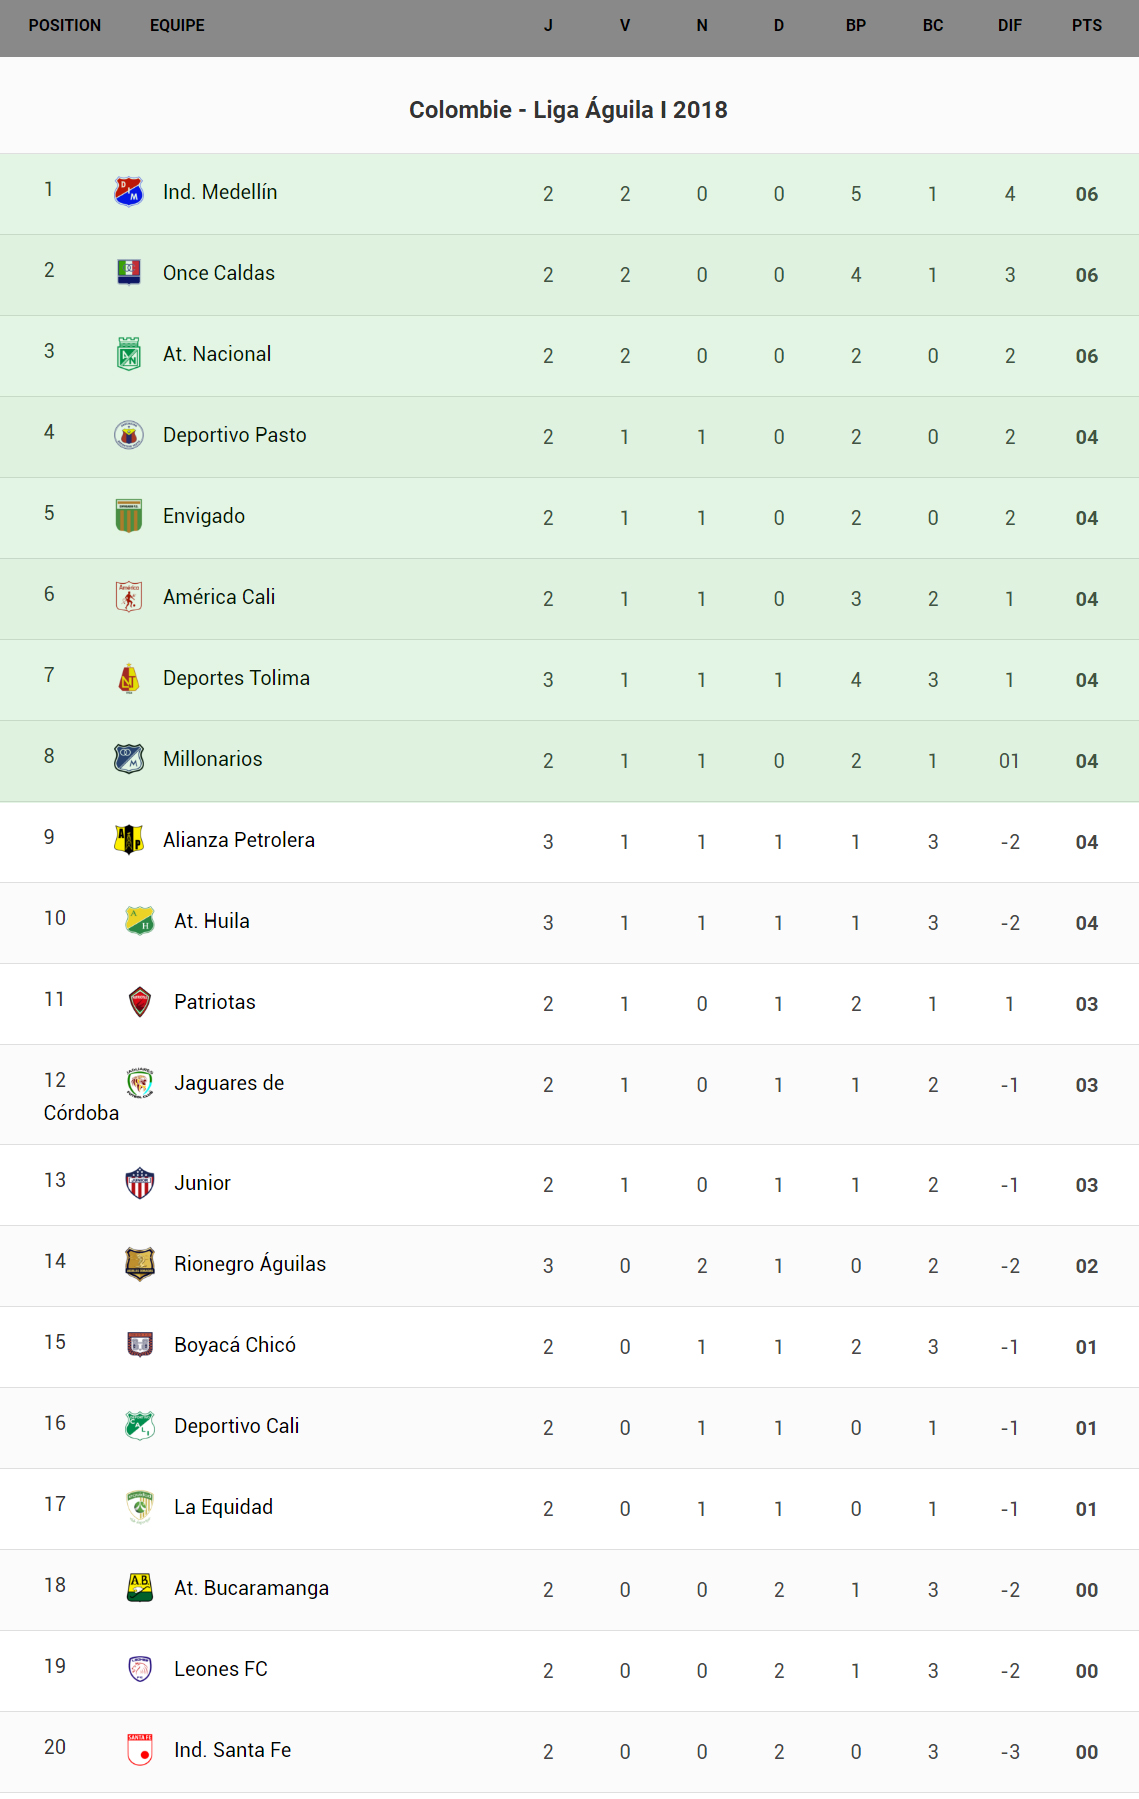Click the Once Caldas team logo
1139x1799 pixels.
tap(129, 272)
